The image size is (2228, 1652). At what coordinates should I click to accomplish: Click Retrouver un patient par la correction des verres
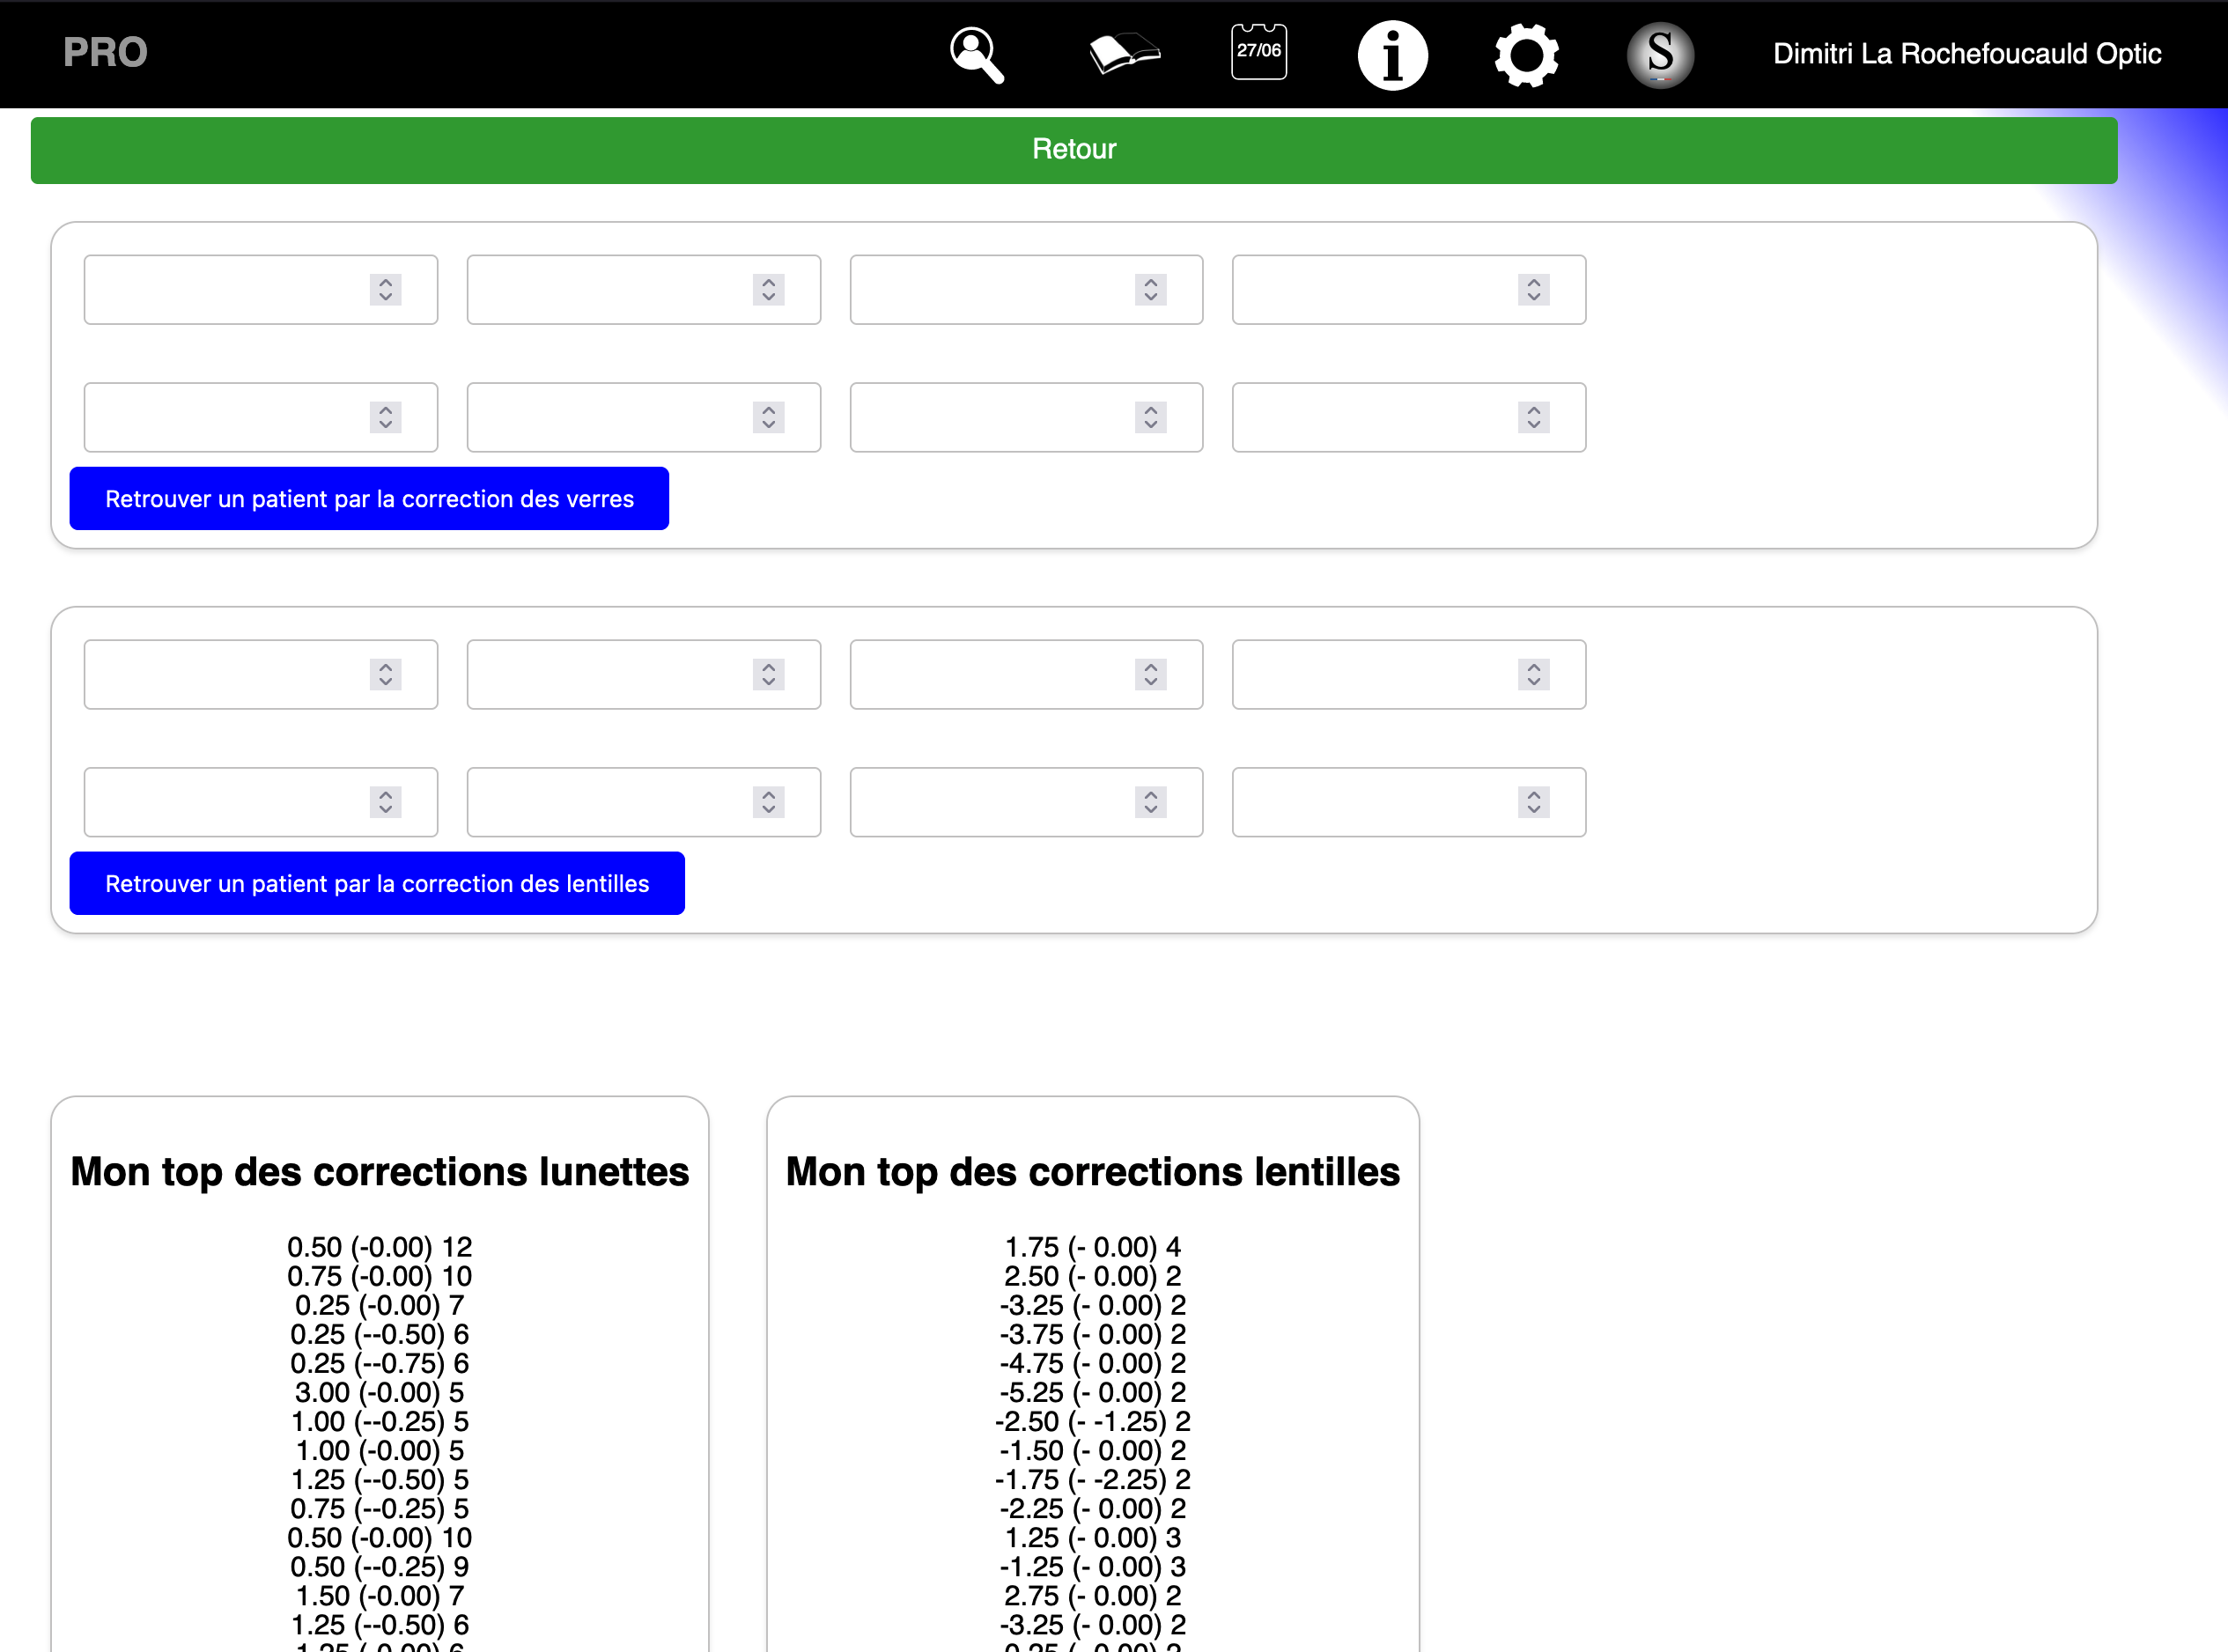(369, 498)
